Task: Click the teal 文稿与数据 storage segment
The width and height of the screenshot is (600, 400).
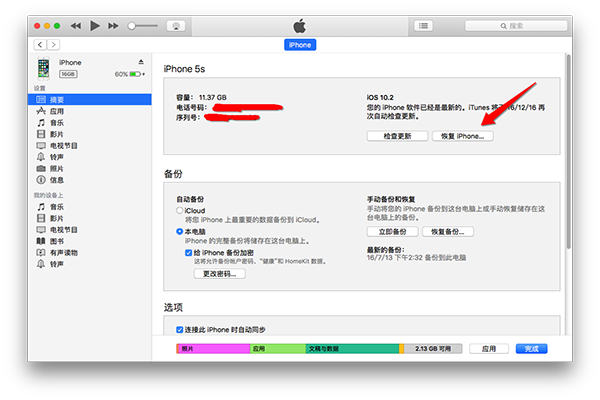Action: 352,349
